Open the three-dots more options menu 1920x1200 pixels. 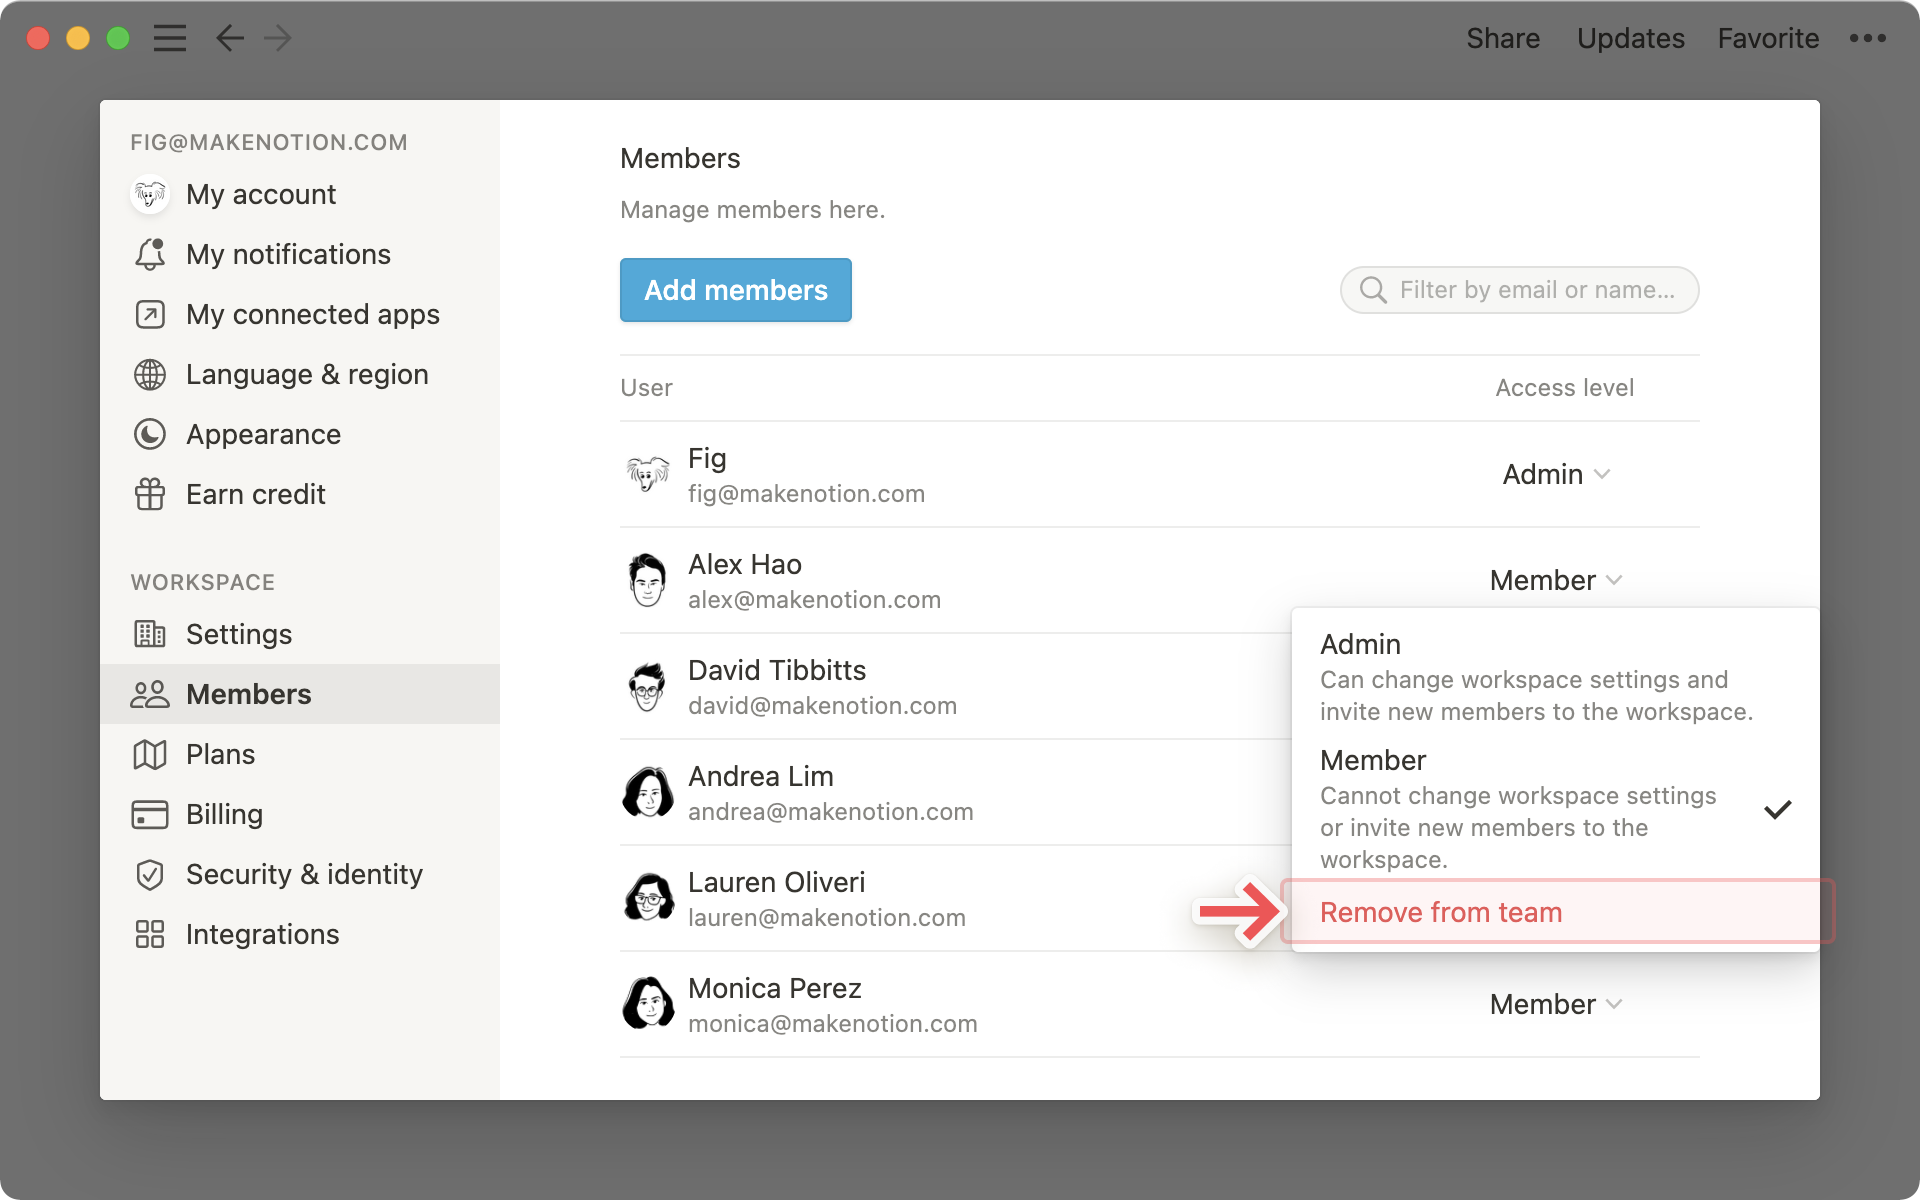tap(1867, 38)
